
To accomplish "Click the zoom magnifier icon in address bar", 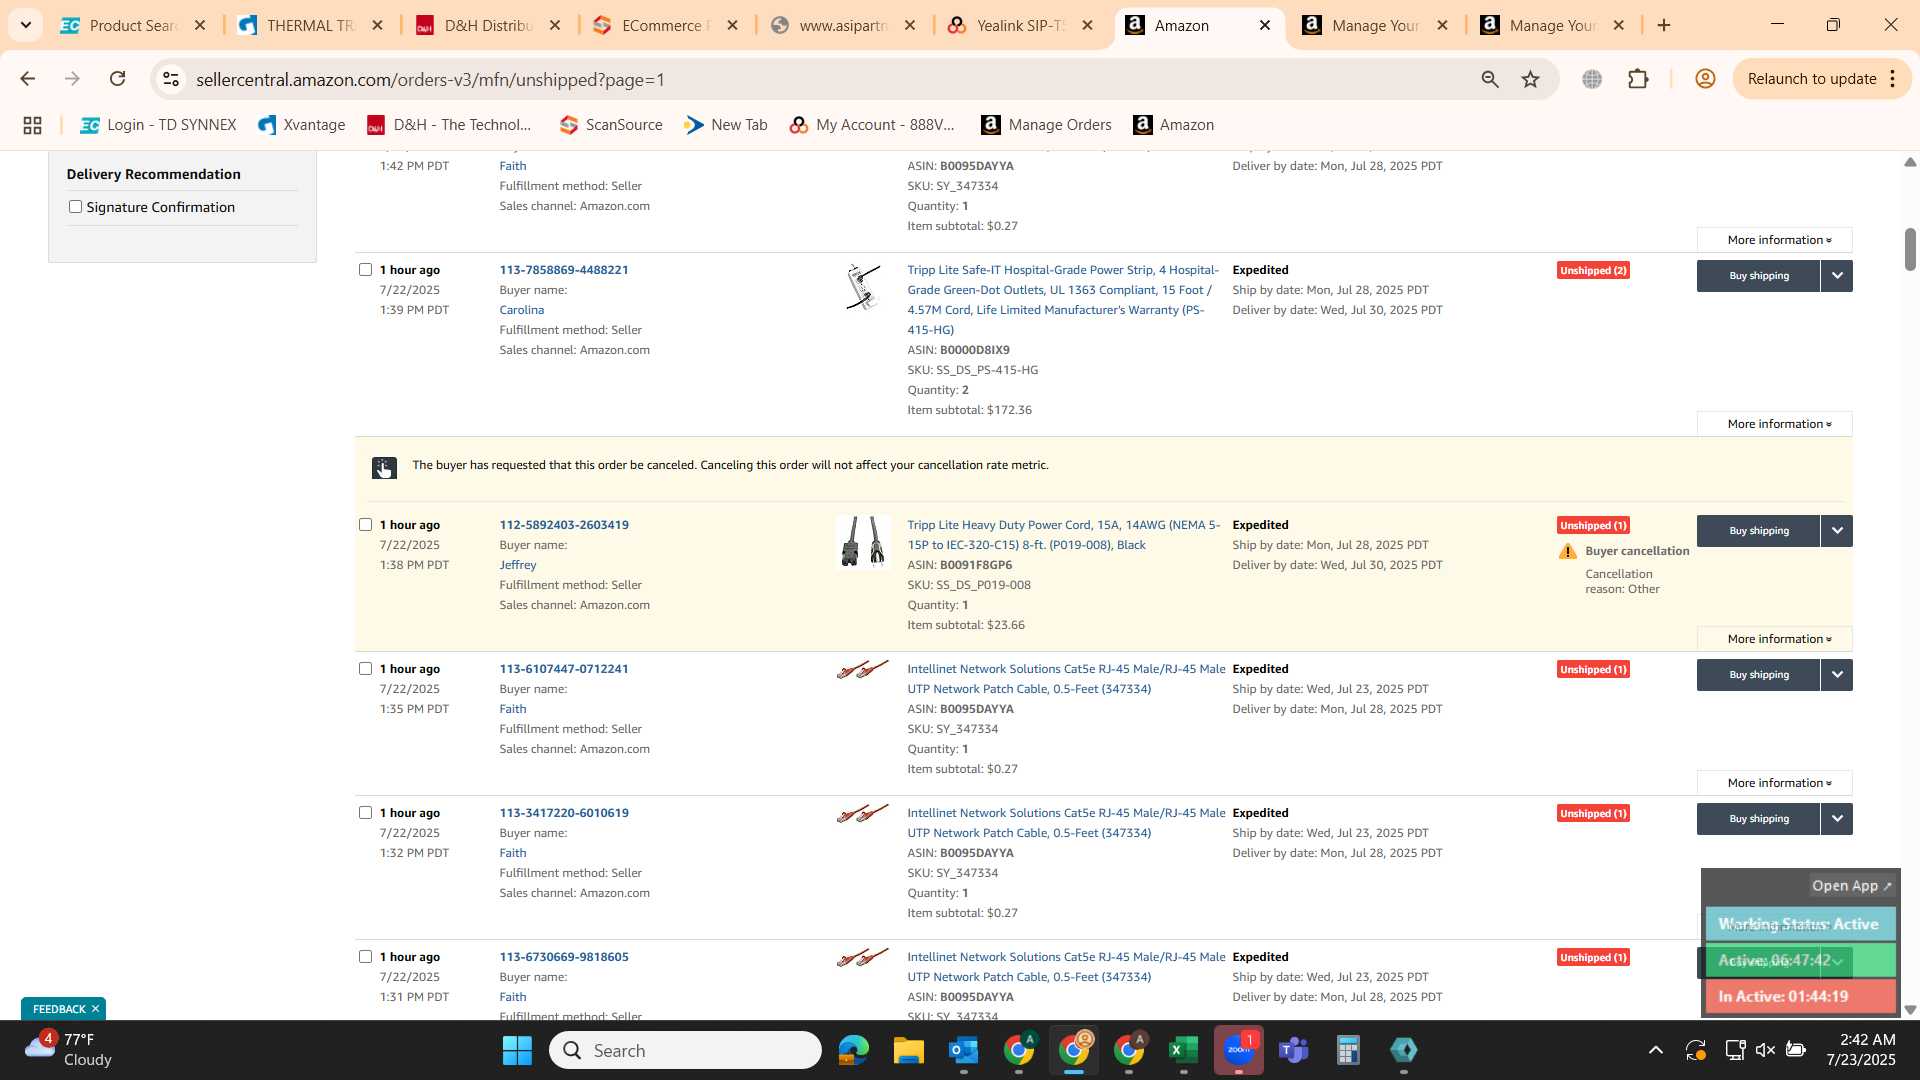I will (1490, 79).
